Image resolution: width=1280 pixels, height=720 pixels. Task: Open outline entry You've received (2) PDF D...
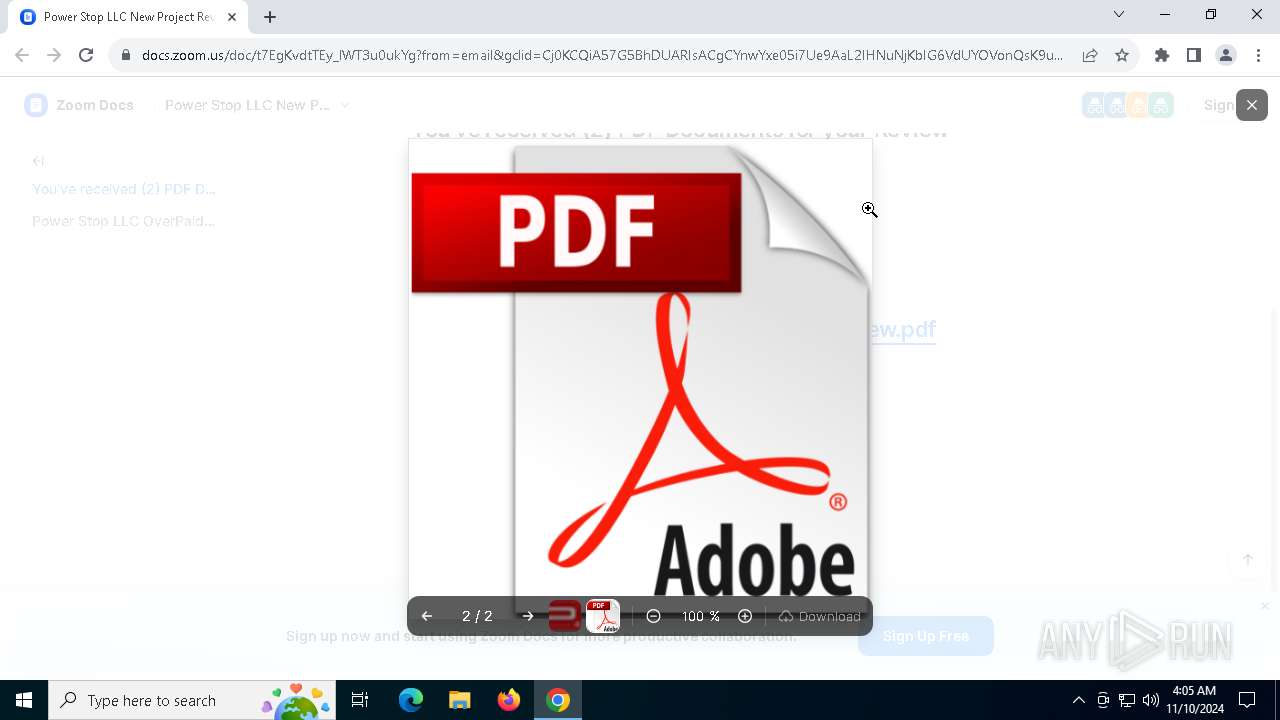(124, 189)
